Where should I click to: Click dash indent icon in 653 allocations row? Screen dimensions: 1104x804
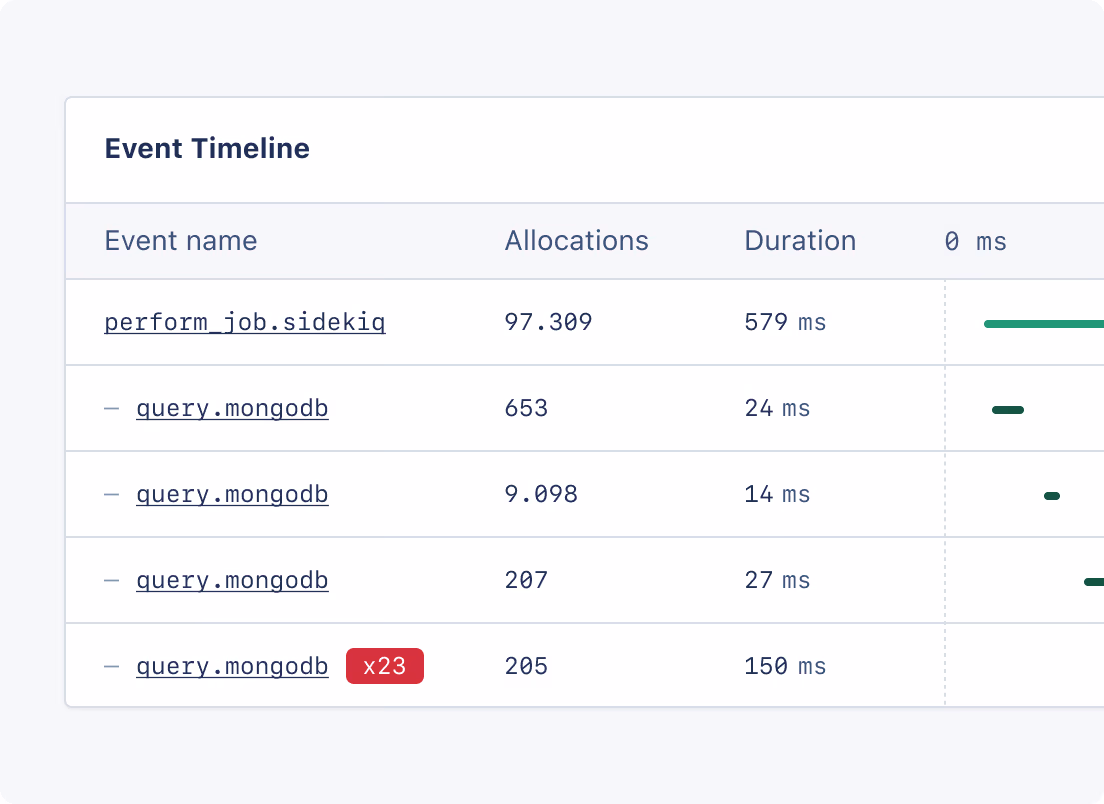coord(112,409)
